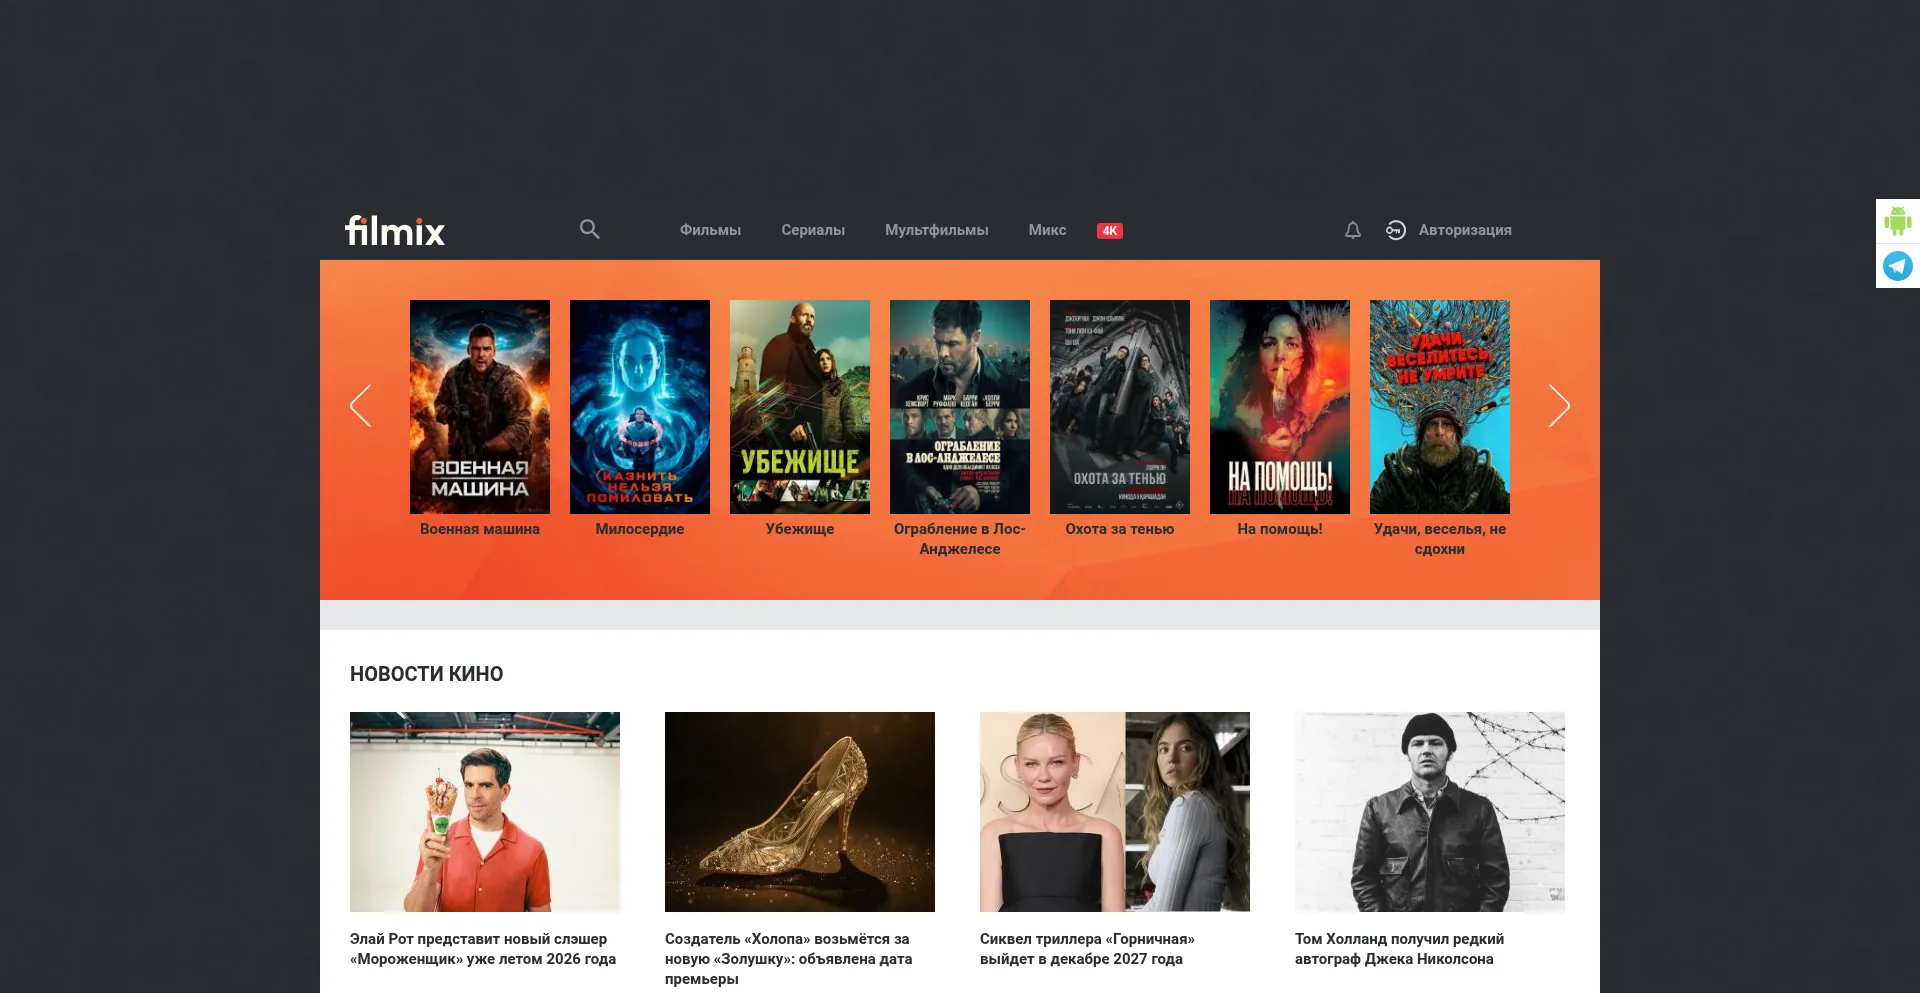This screenshot has width=1920, height=993.
Task: Open the Микс section
Action: pos(1047,230)
